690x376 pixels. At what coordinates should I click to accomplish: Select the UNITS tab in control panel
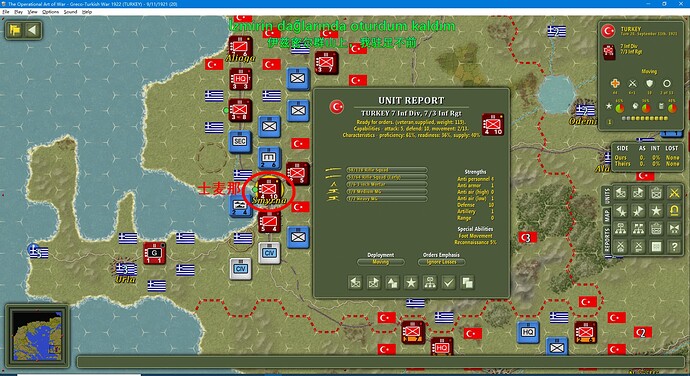(607, 195)
